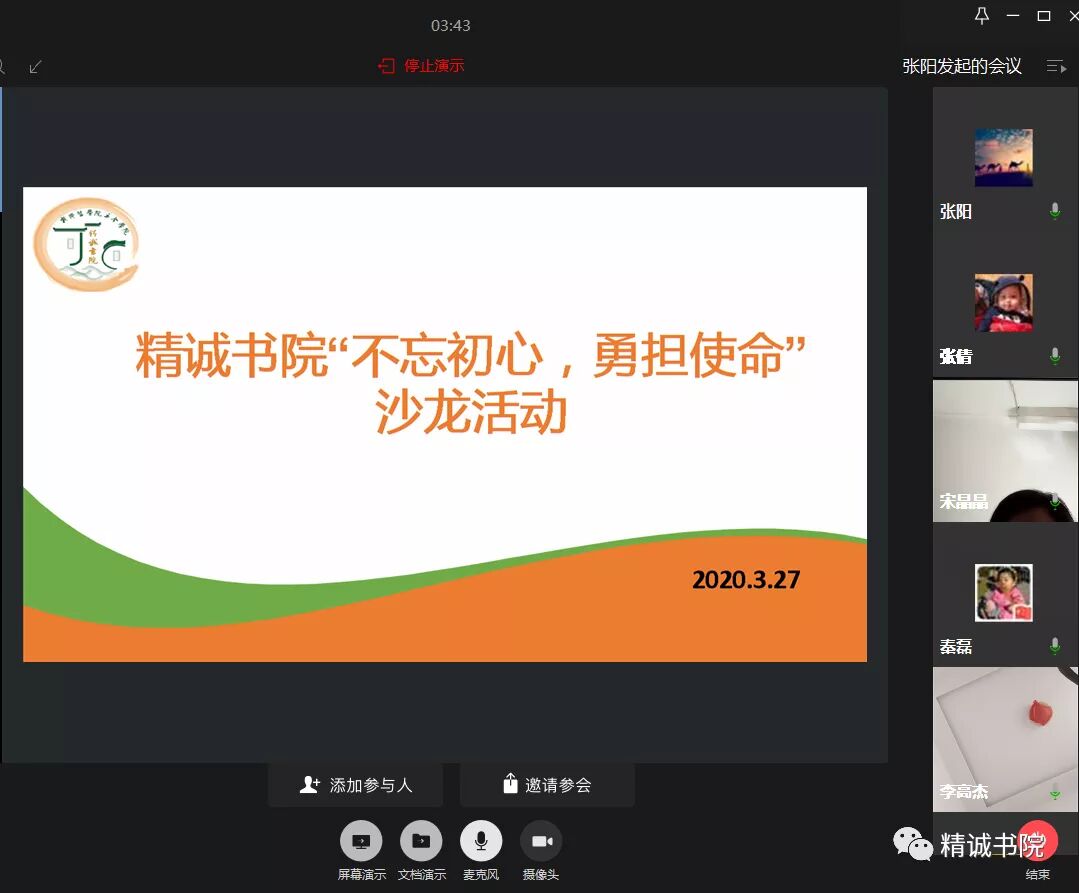Collapse the participant list panel icon
The image size is (1079, 893).
(x=1055, y=67)
